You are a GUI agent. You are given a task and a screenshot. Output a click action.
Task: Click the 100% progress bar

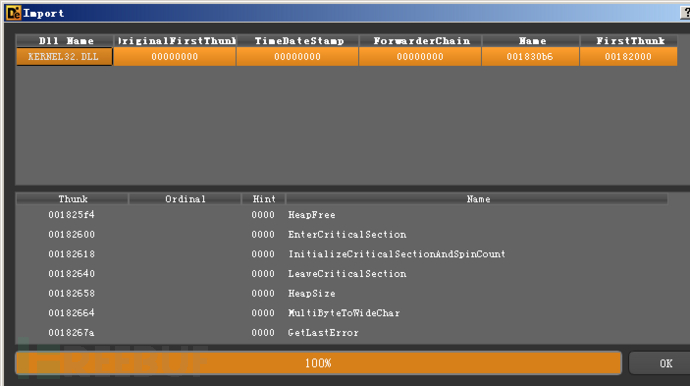coord(318,363)
